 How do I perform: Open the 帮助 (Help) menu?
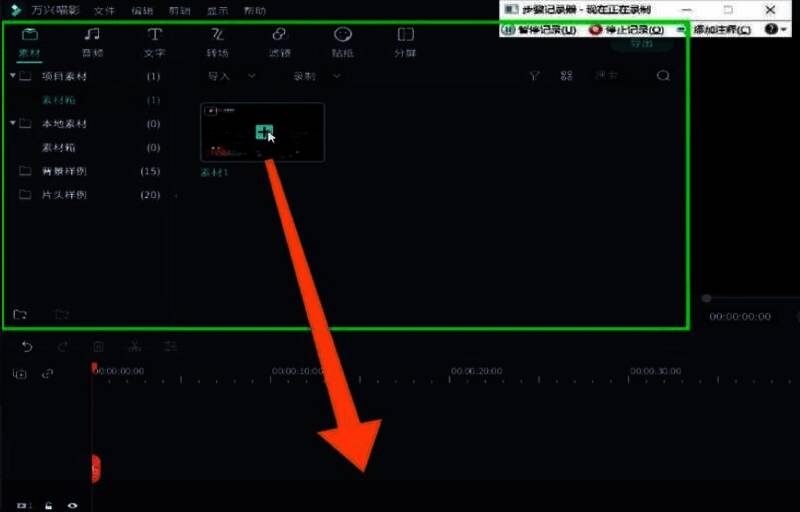255,11
